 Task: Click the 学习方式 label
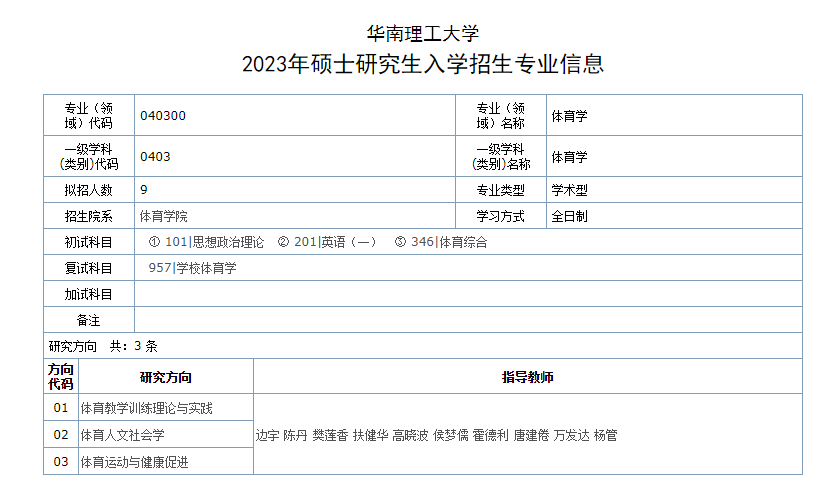point(501,216)
